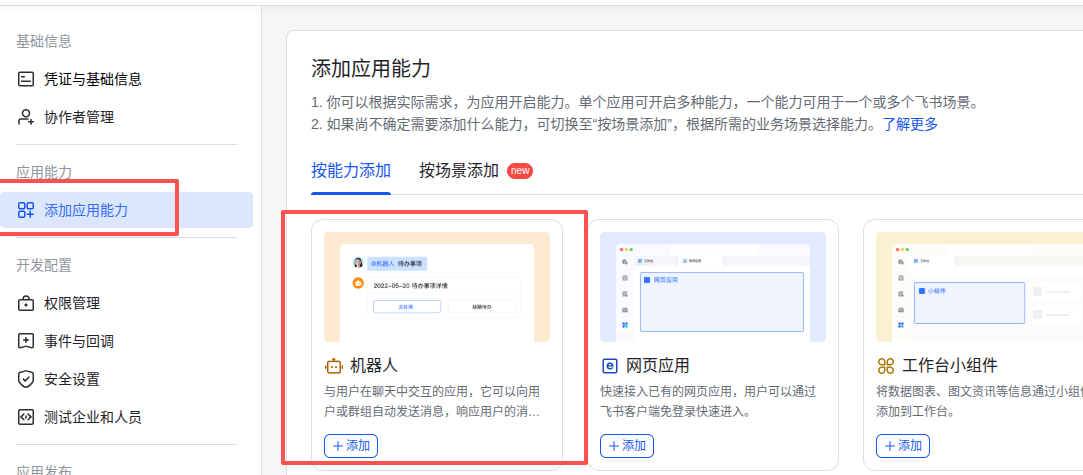Click the 添加应用能力 grid-plus icon
Screen dimensions: 1083x475
click(26, 211)
